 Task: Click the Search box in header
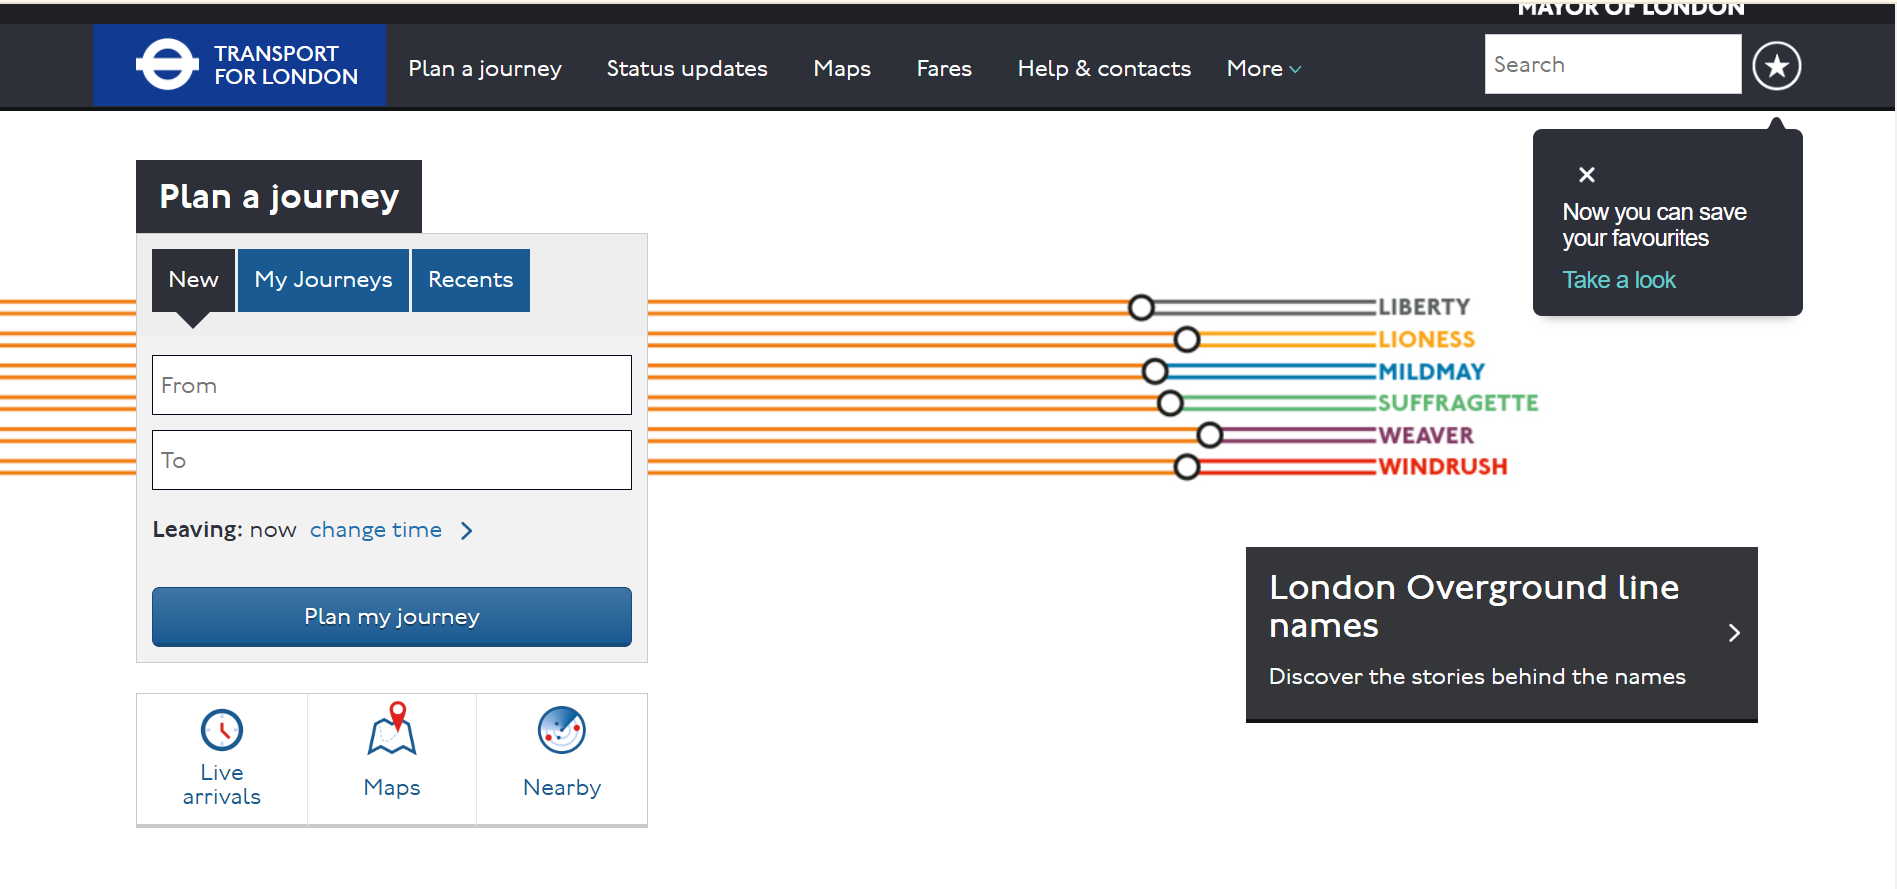[1613, 64]
